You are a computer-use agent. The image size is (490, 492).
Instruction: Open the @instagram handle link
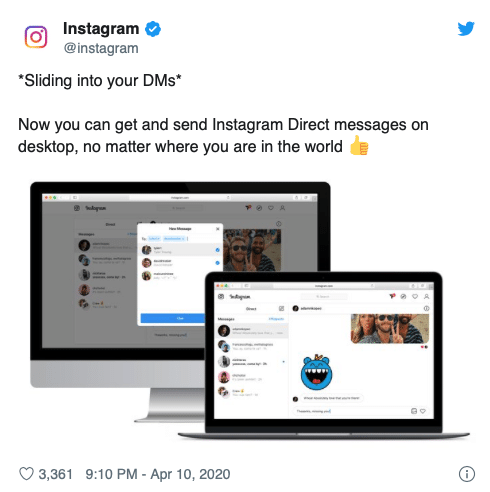click(101, 48)
